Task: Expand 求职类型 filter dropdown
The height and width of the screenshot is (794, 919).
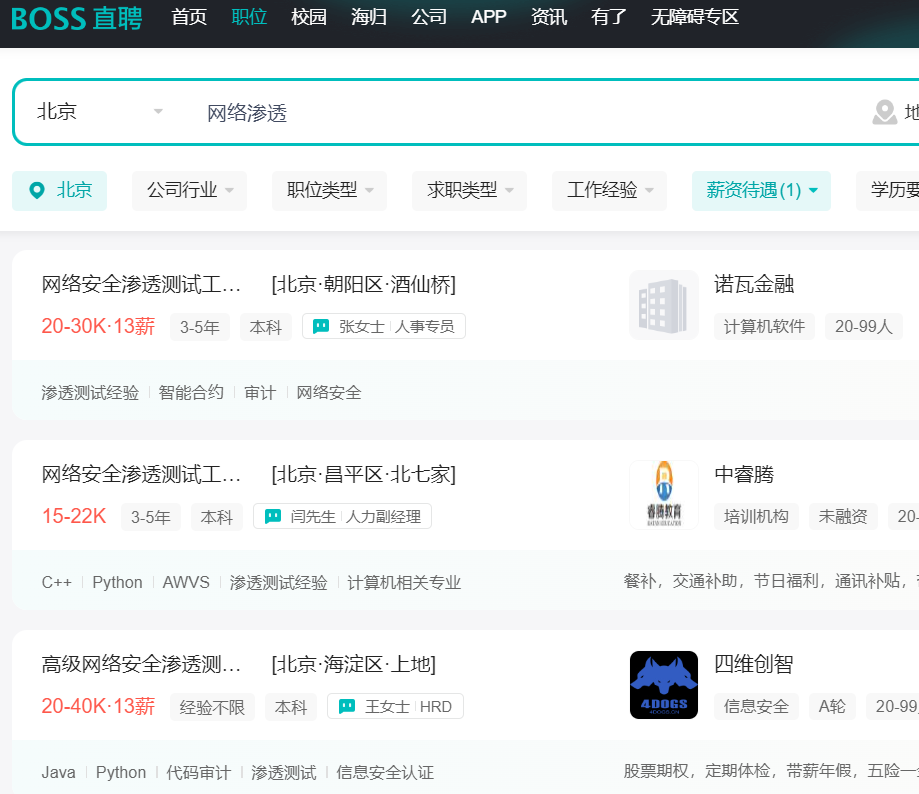Action: coord(469,190)
